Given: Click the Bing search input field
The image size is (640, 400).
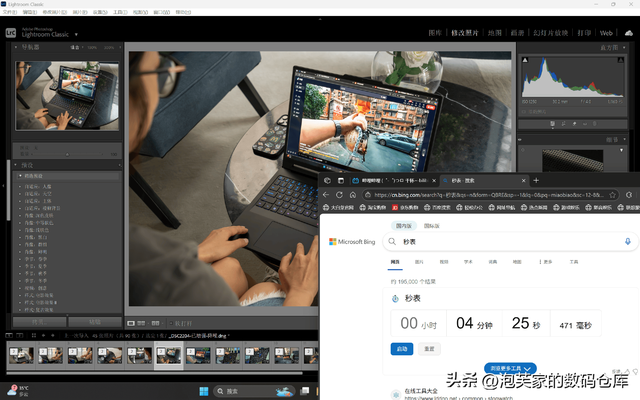Looking at the screenshot, I should 510,242.
